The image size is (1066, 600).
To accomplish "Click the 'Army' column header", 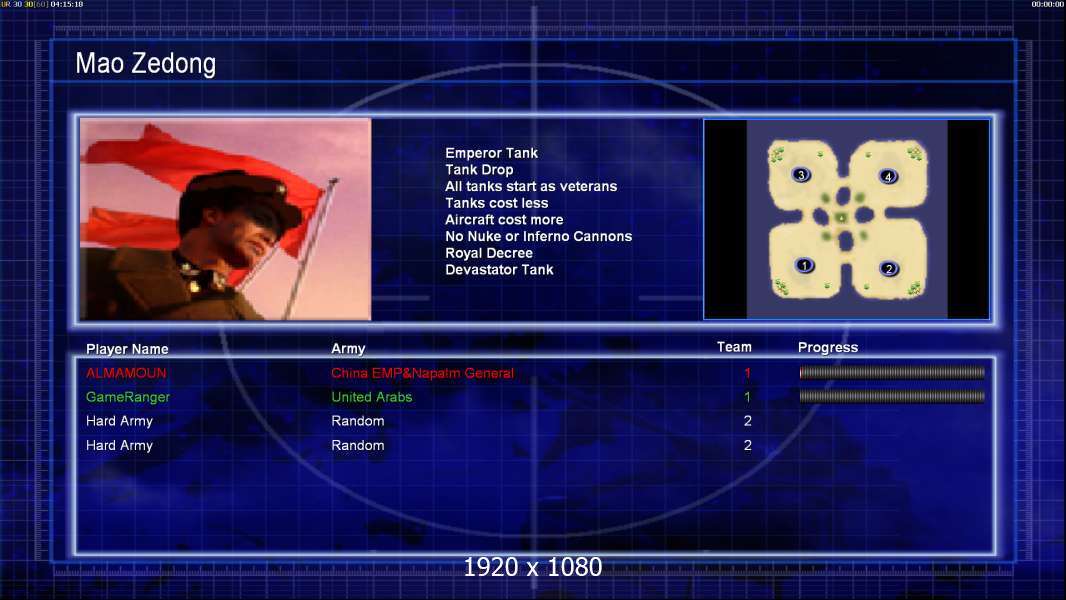I will [348, 349].
